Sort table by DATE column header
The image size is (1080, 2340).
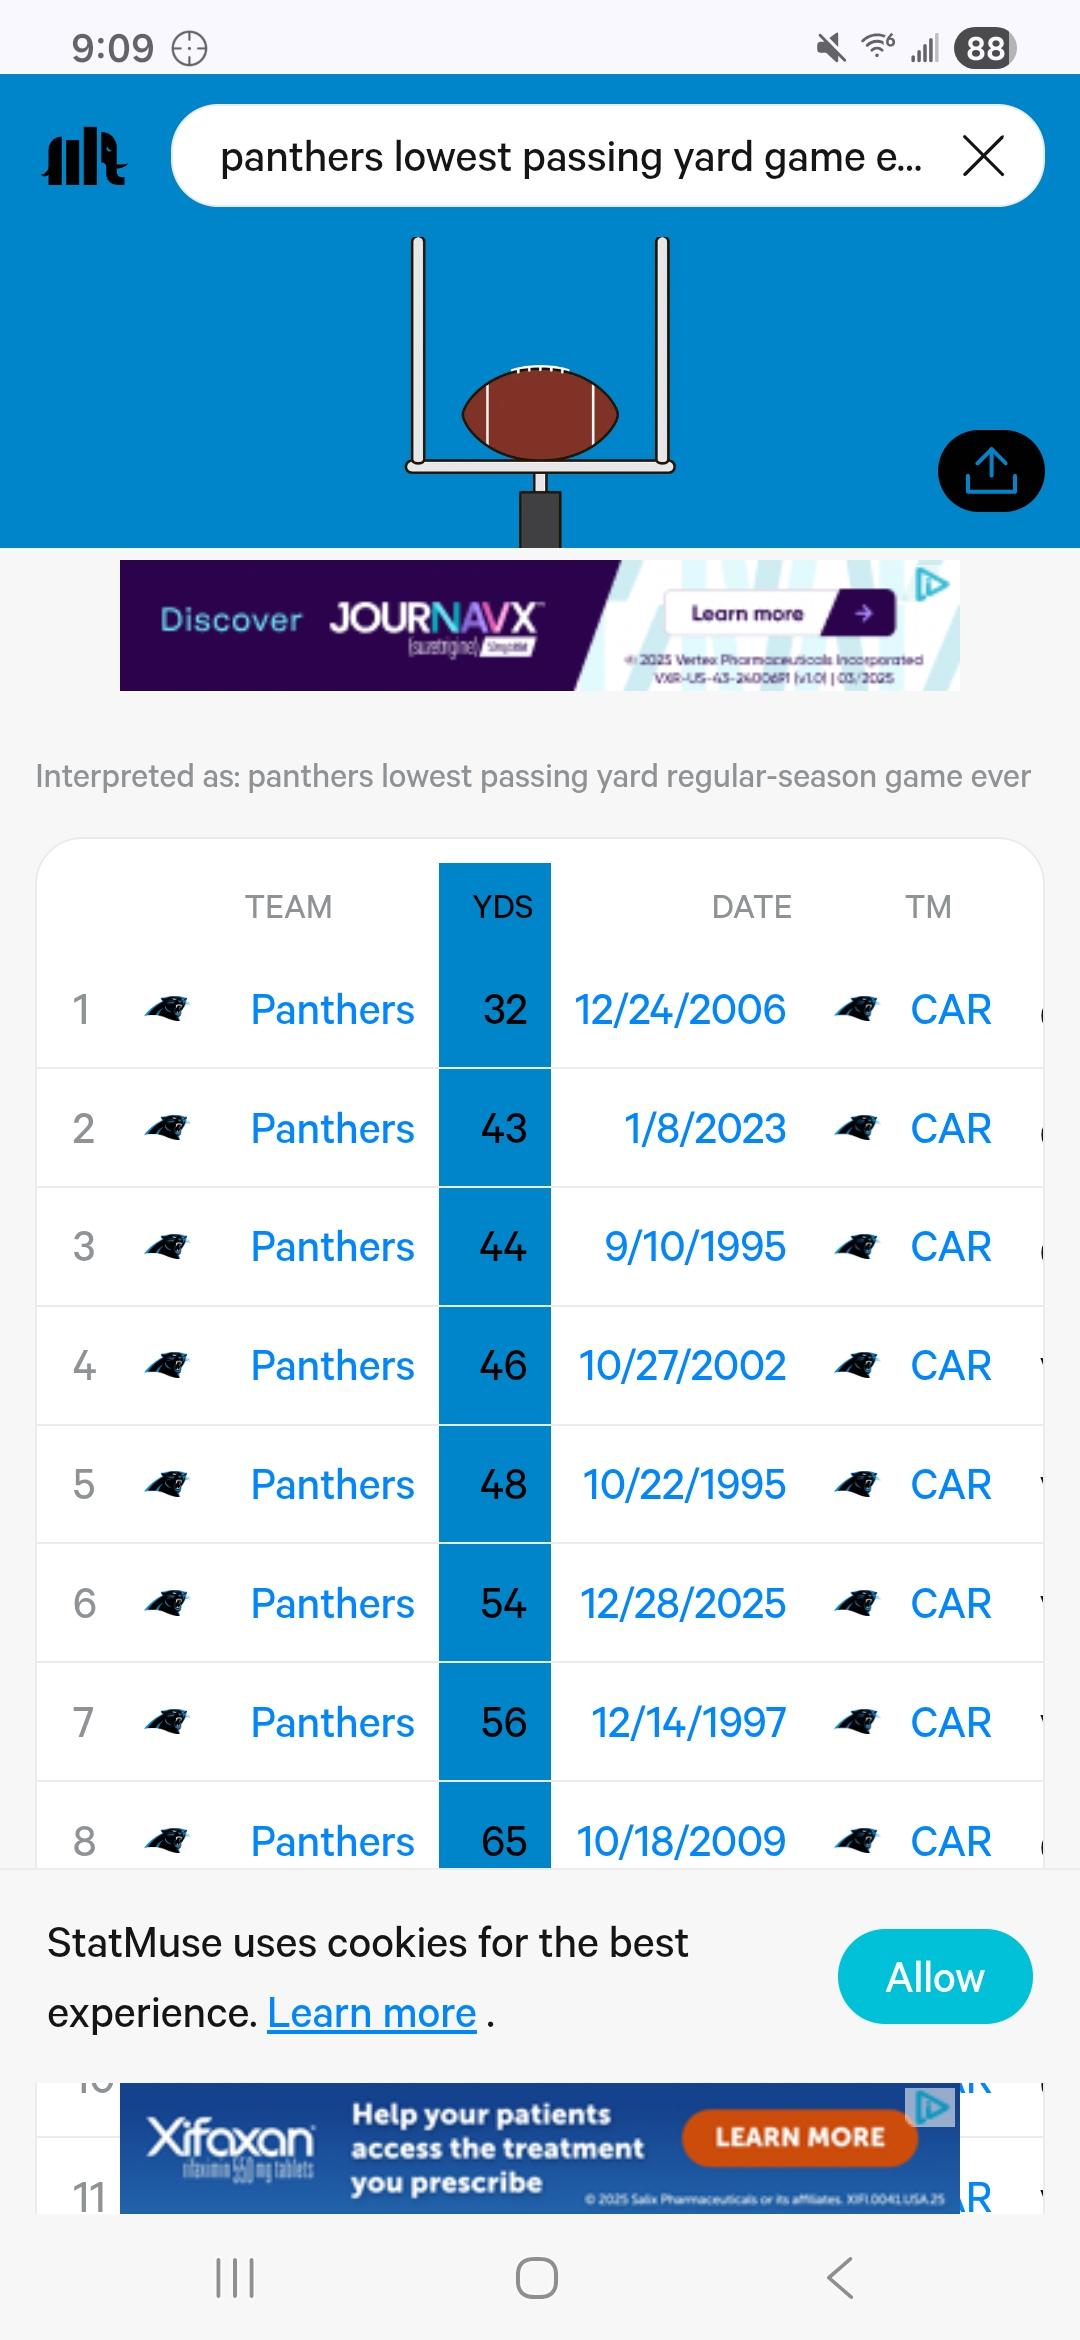tap(751, 907)
